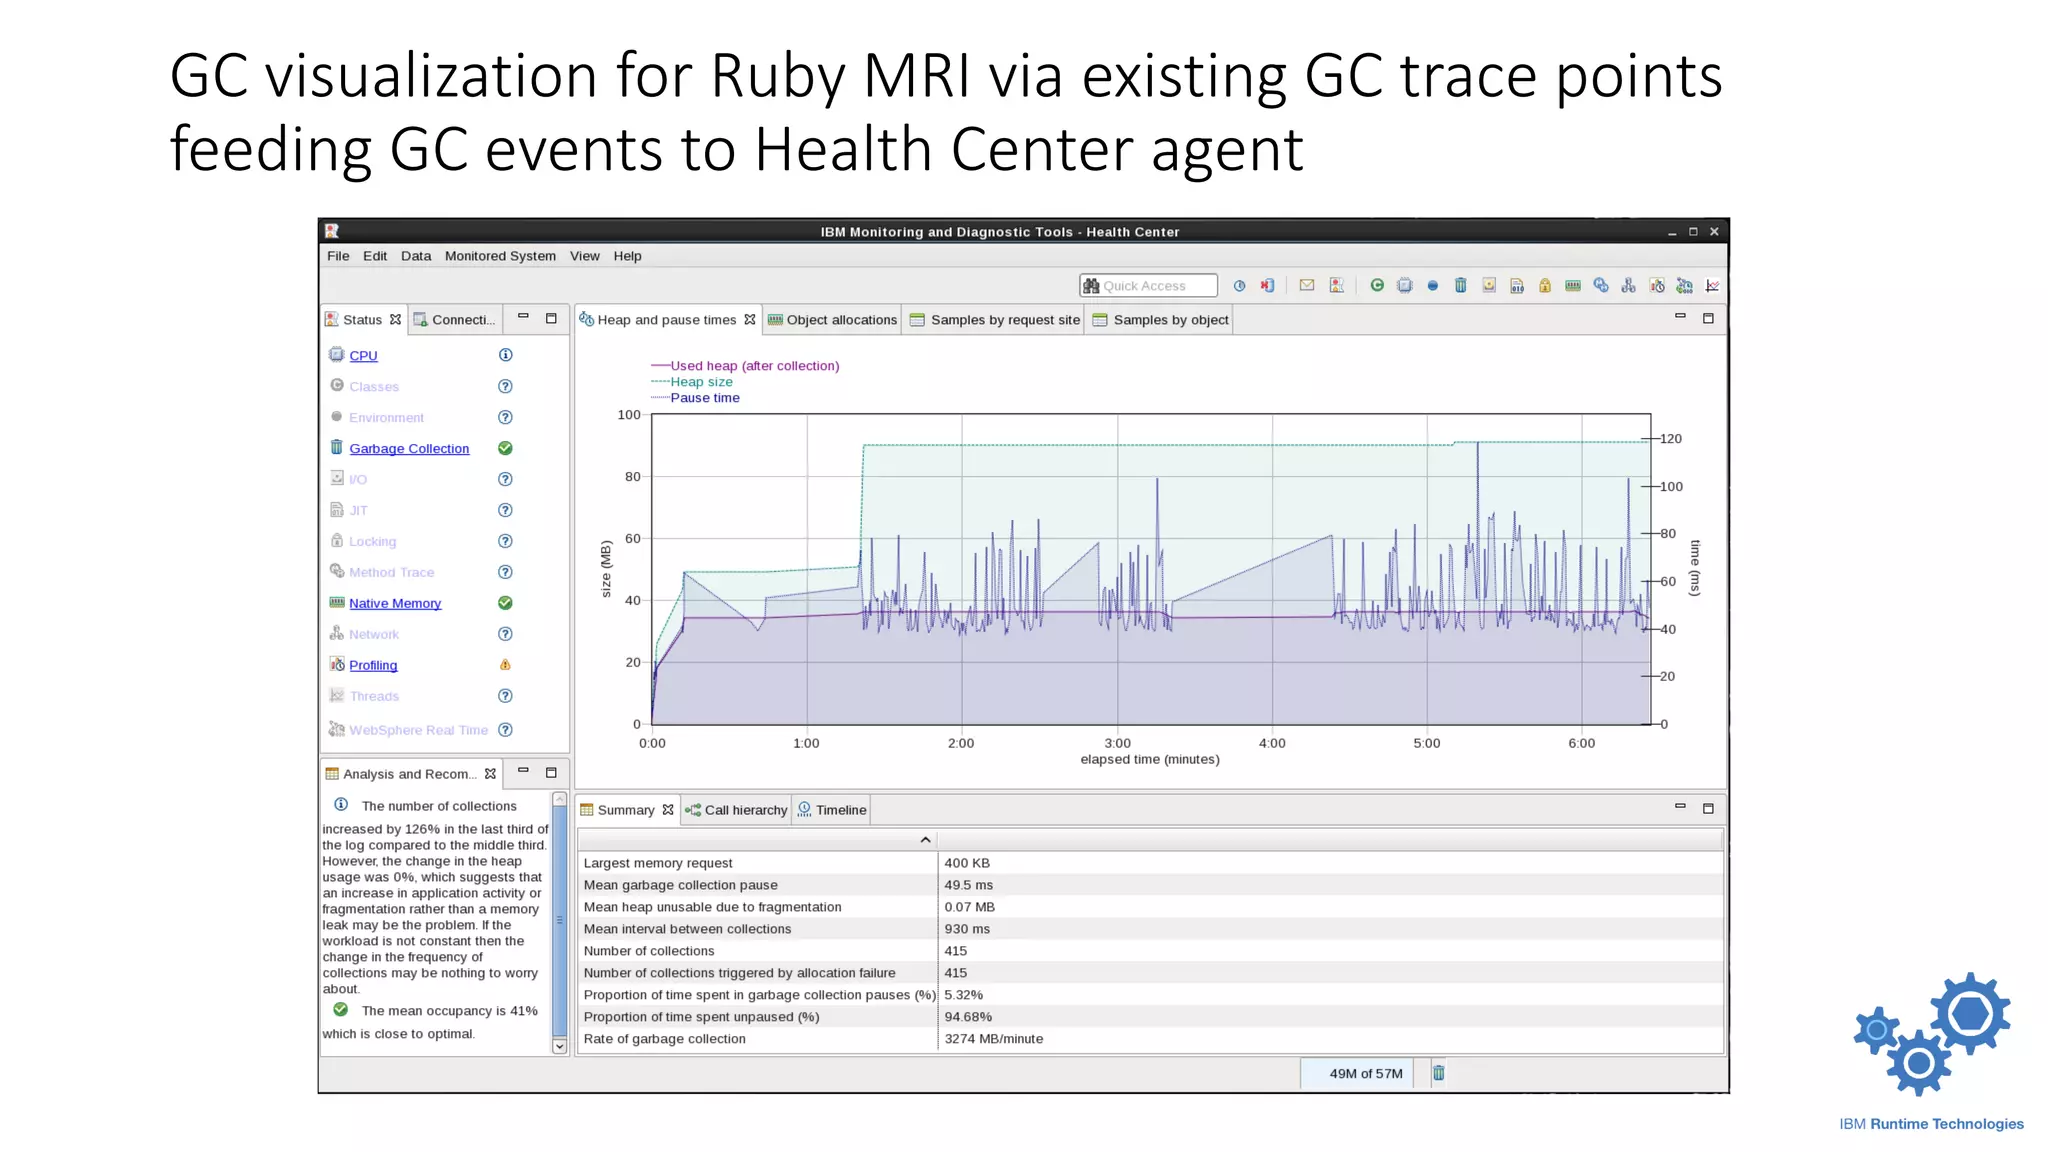Click help icon in the JIT row
2048x1152 pixels.
point(505,510)
